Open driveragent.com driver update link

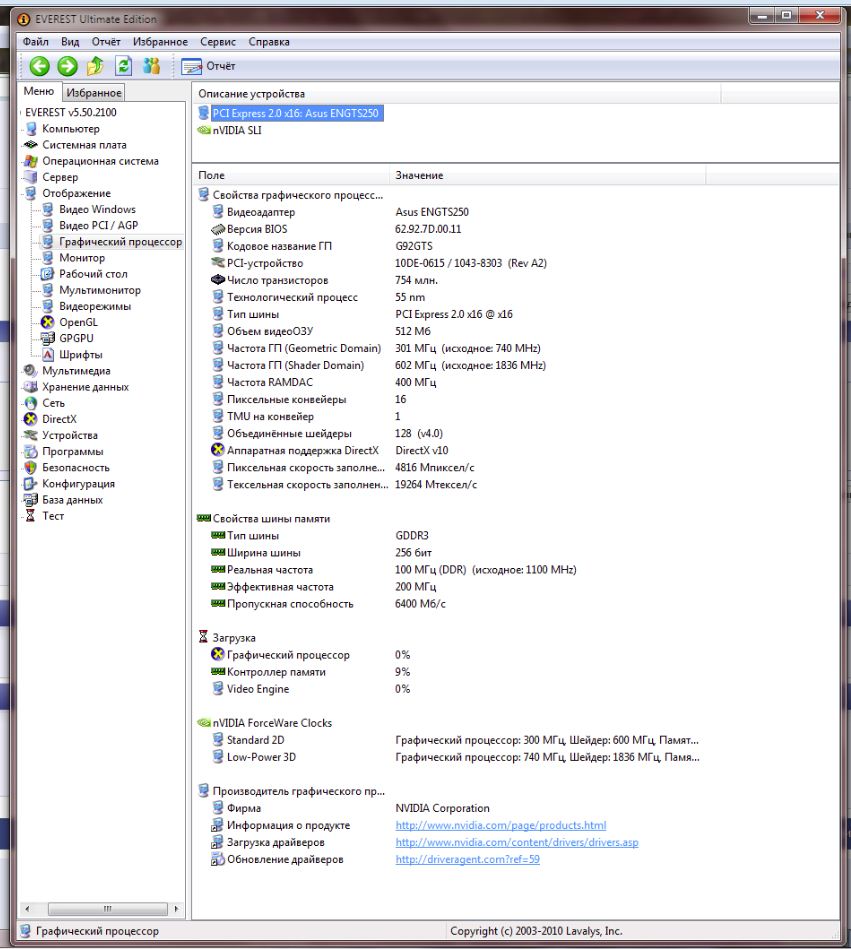[467, 859]
